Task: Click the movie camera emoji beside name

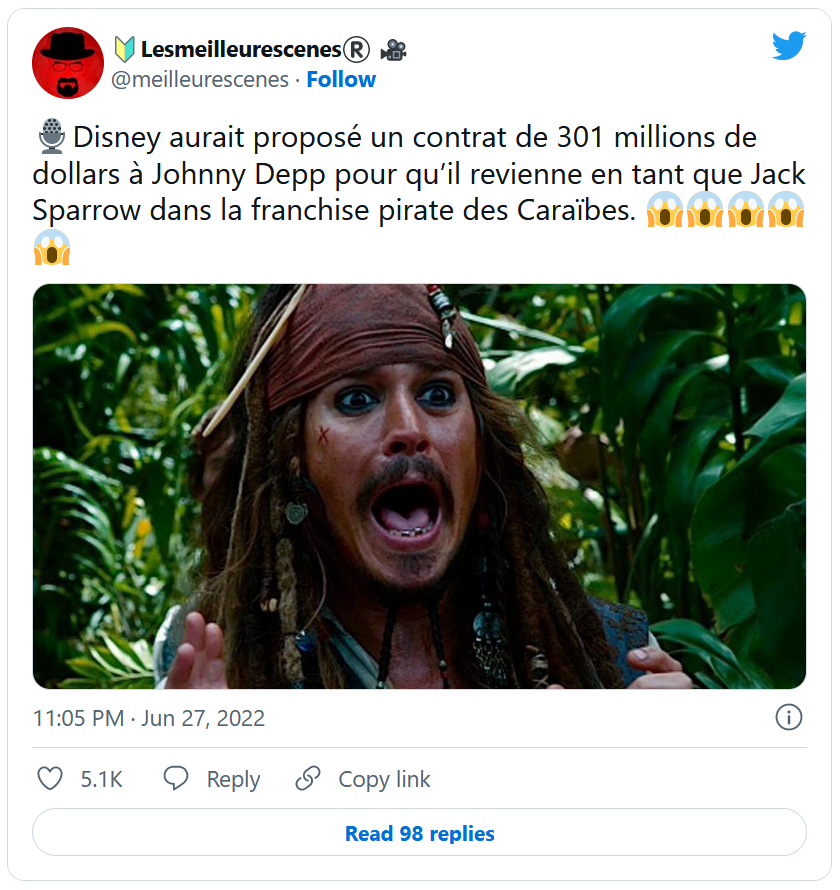Action: click(393, 50)
